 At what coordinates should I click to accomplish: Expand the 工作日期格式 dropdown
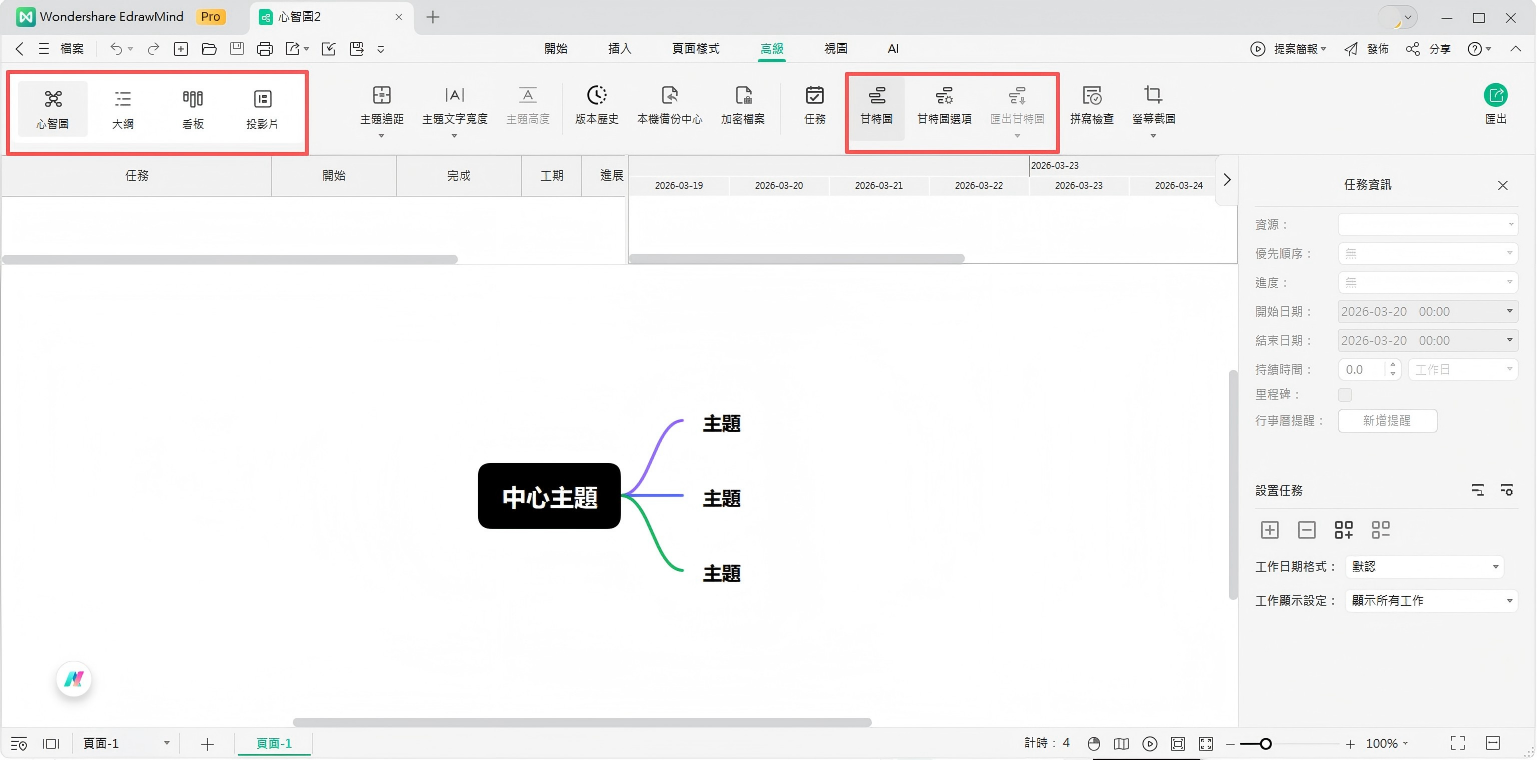coord(1424,567)
